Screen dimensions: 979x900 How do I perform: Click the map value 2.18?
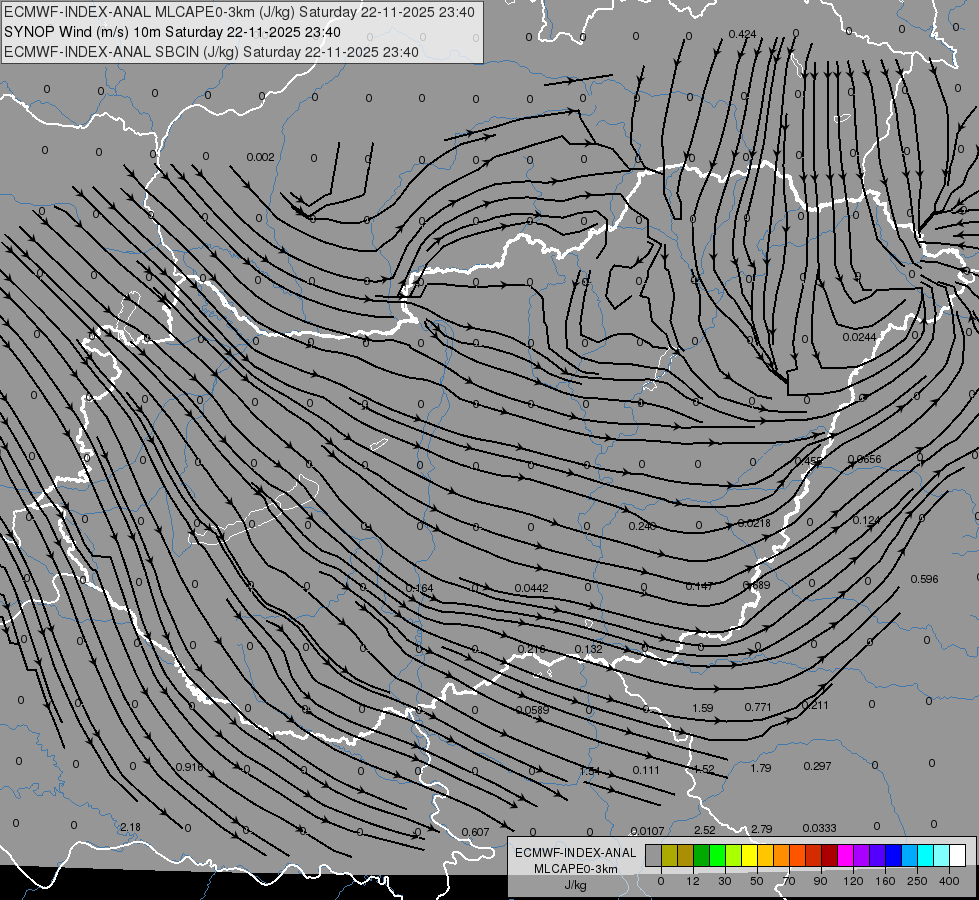(x=130, y=827)
